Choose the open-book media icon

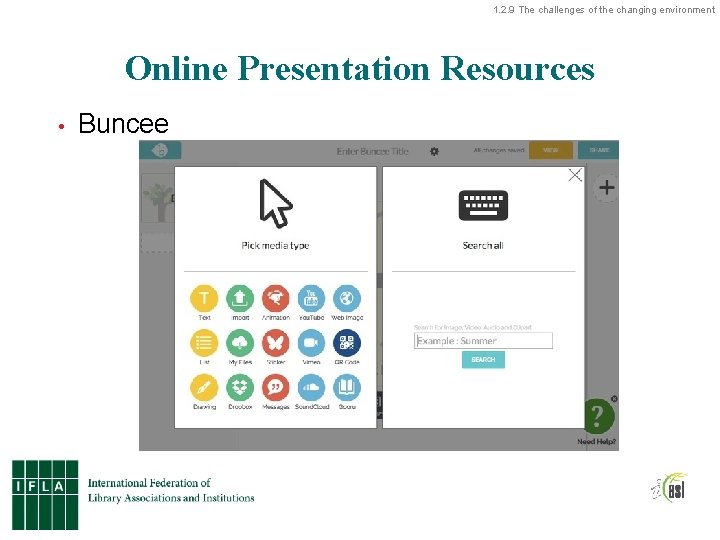(x=347, y=388)
